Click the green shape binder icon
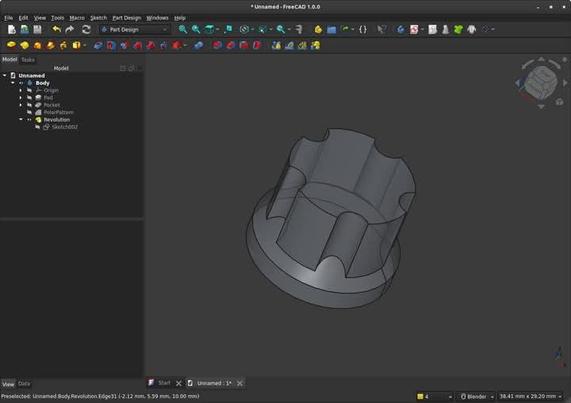The image size is (571, 403). click(x=458, y=29)
